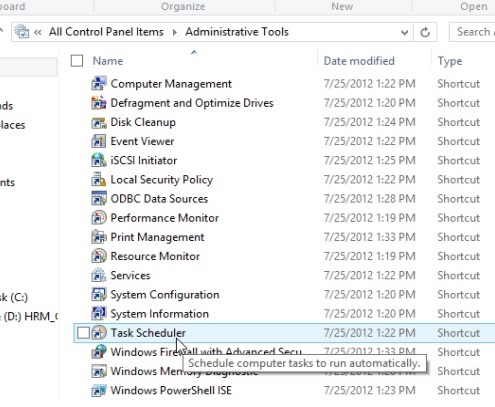Select the Performance Monitor name
This screenshot has width=495, height=407.
[165, 218]
